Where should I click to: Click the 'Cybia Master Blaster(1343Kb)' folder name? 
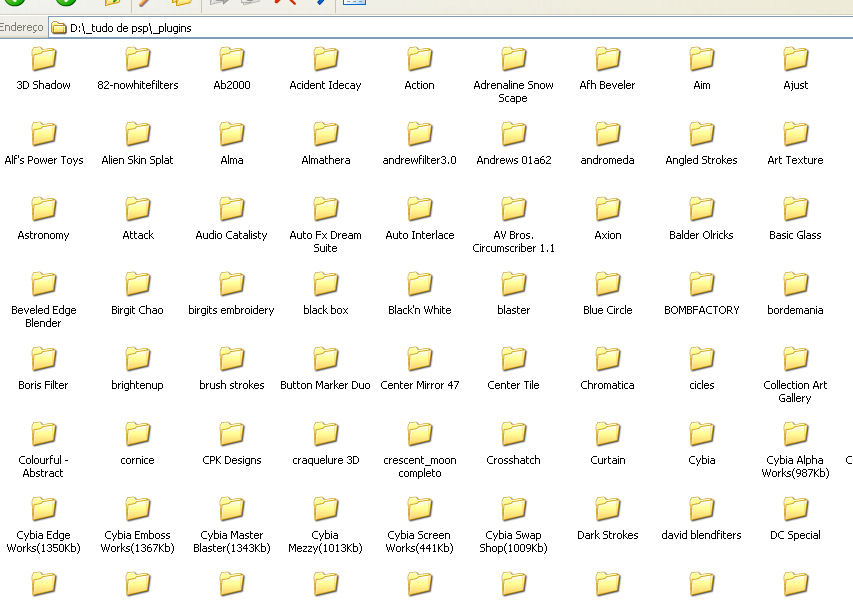(x=232, y=542)
